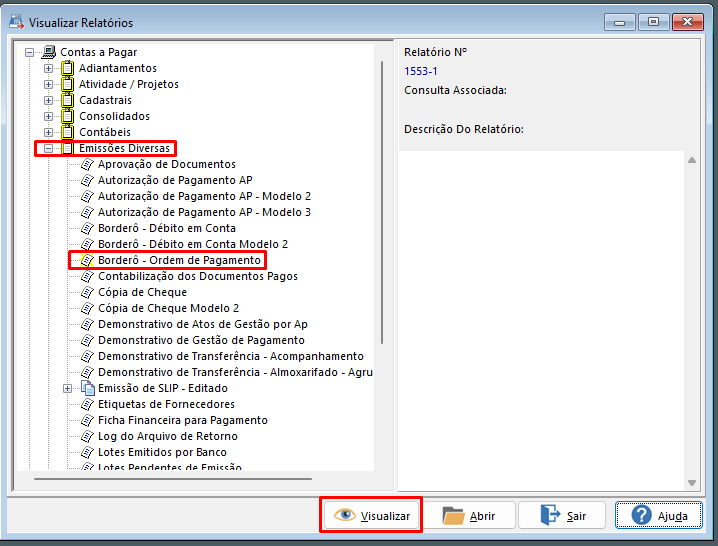
Task: Select Demonstrativo de Transferência - Acompanhamento
Action: coord(230,356)
